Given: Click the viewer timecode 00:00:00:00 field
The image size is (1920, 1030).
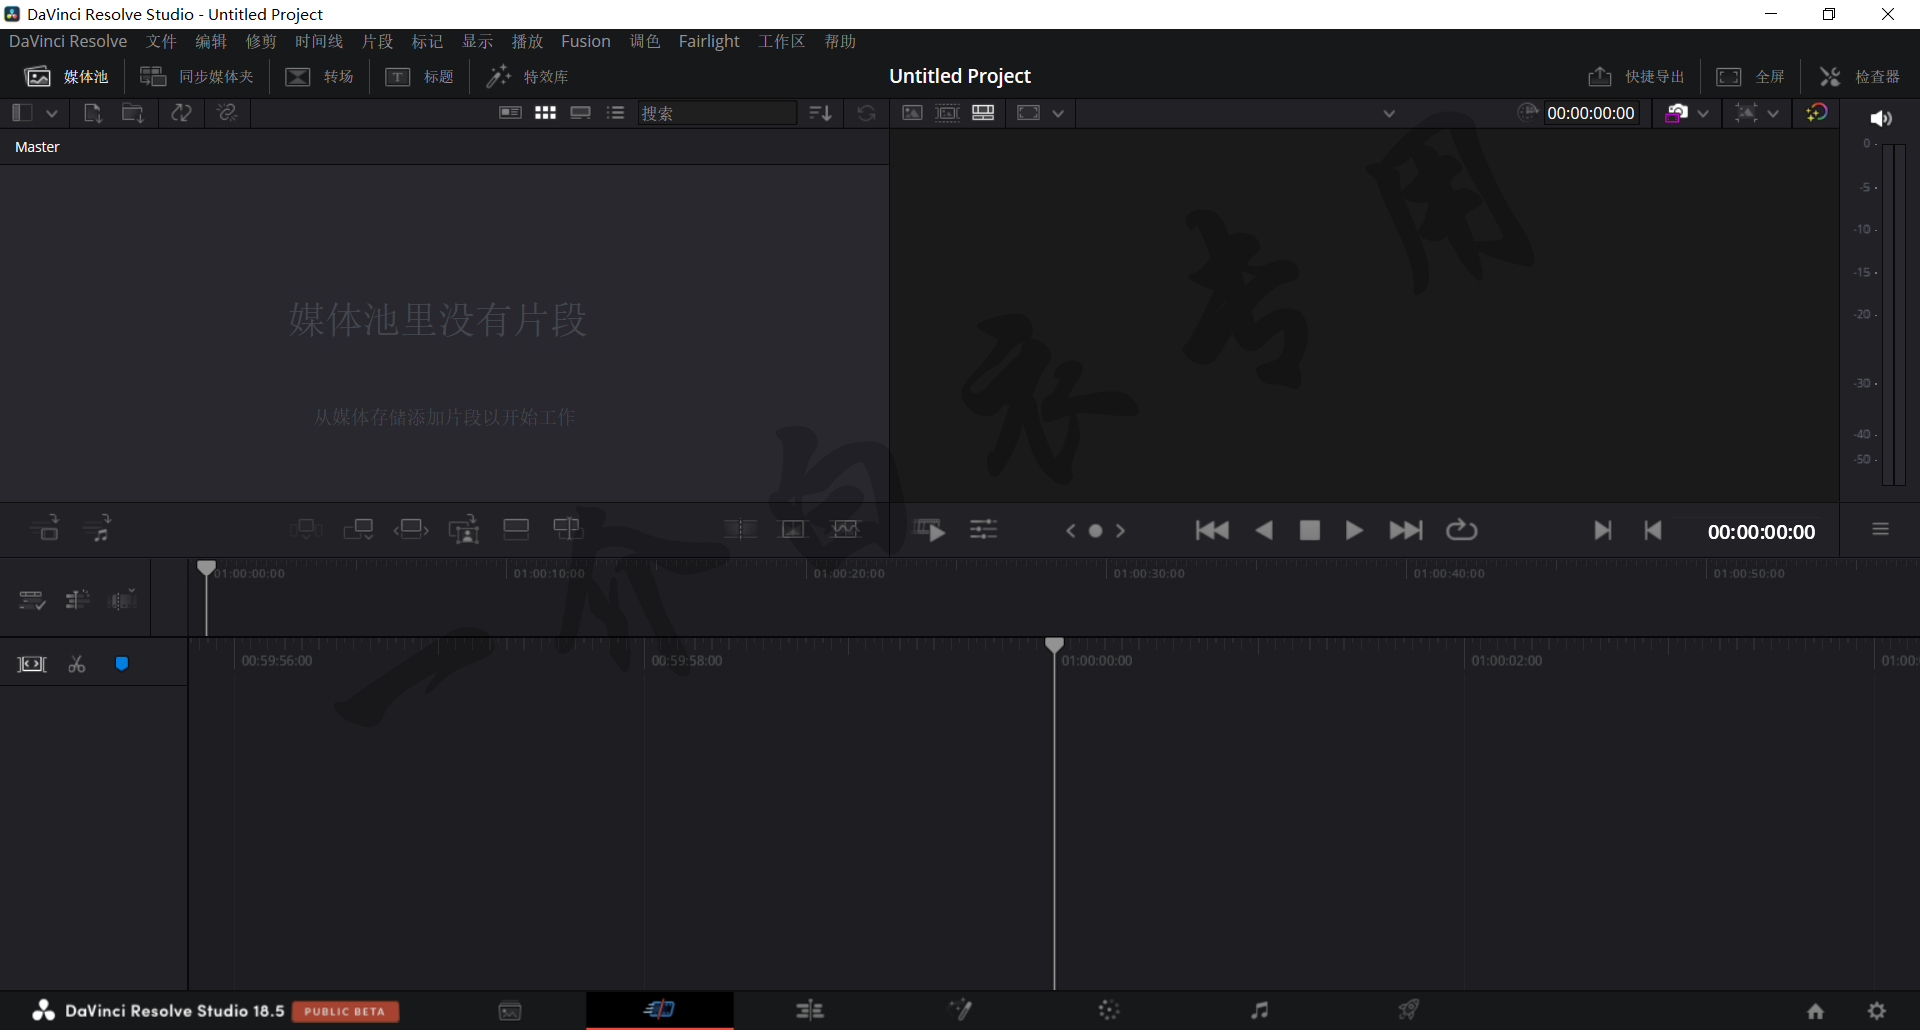Looking at the screenshot, I should pyautogui.click(x=1591, y=113).
